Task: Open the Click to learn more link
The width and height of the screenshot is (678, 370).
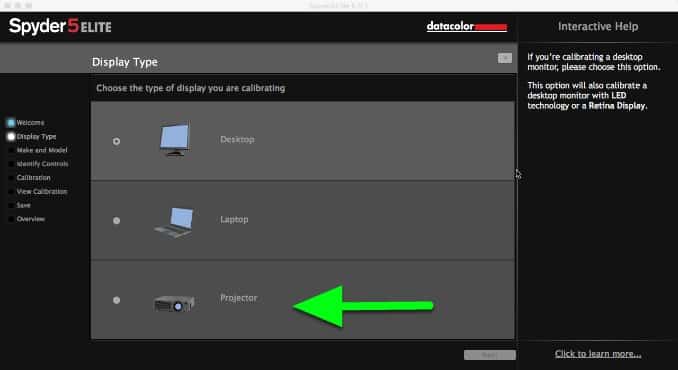Action: pyautogui.click(x=598, y=354)
